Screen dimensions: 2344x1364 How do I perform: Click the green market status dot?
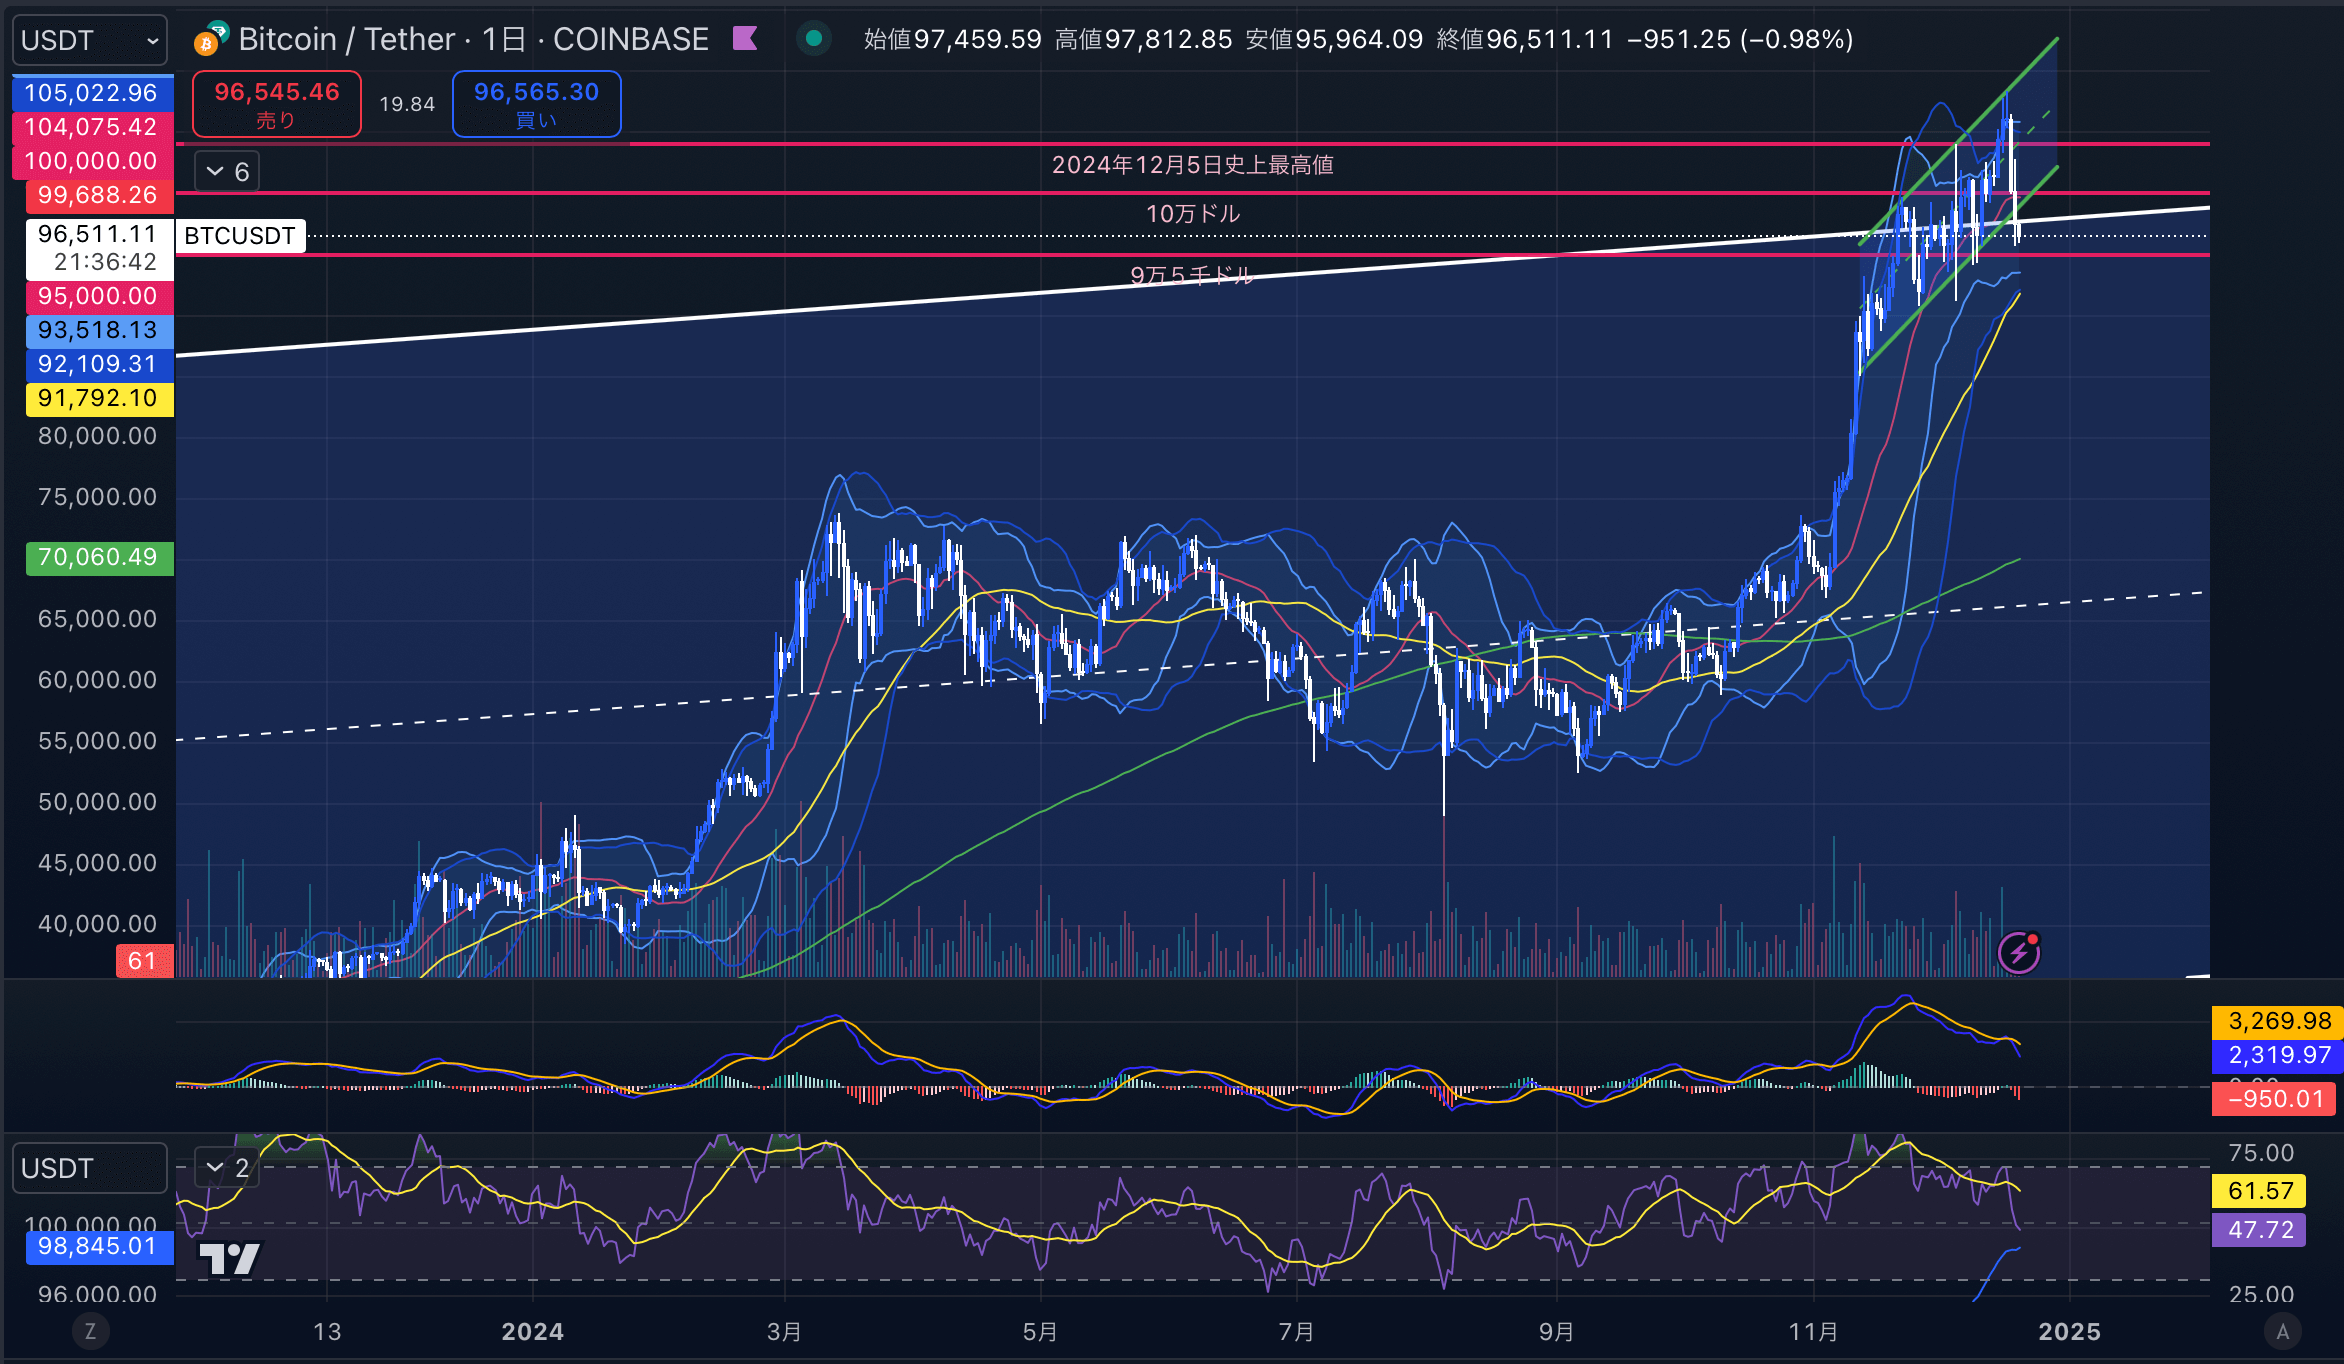pos(814,39)
